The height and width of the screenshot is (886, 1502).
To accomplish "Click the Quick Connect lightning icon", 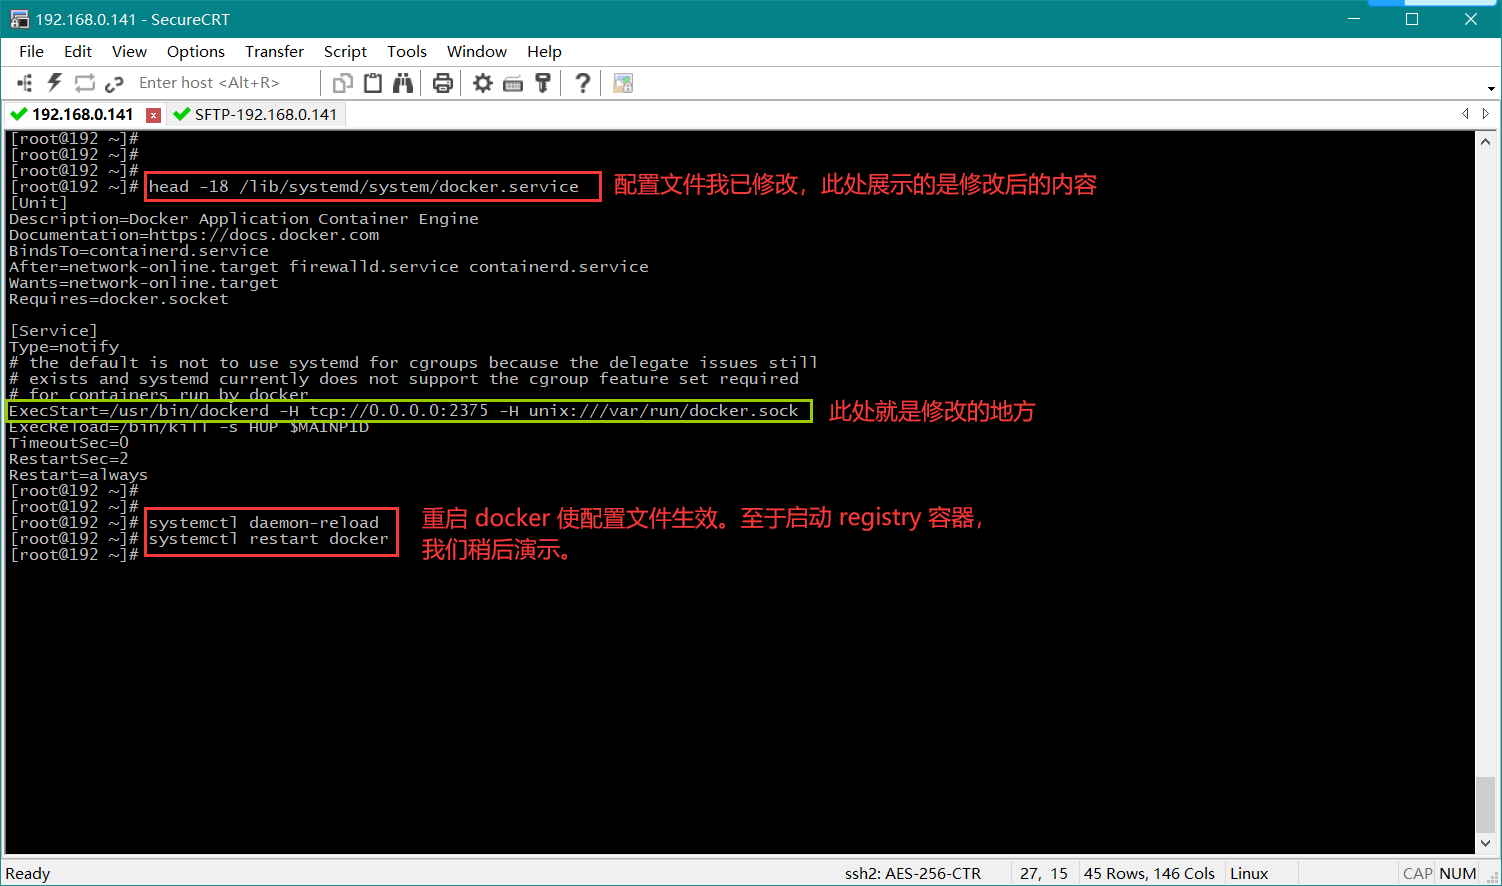I will pos(55,83).
